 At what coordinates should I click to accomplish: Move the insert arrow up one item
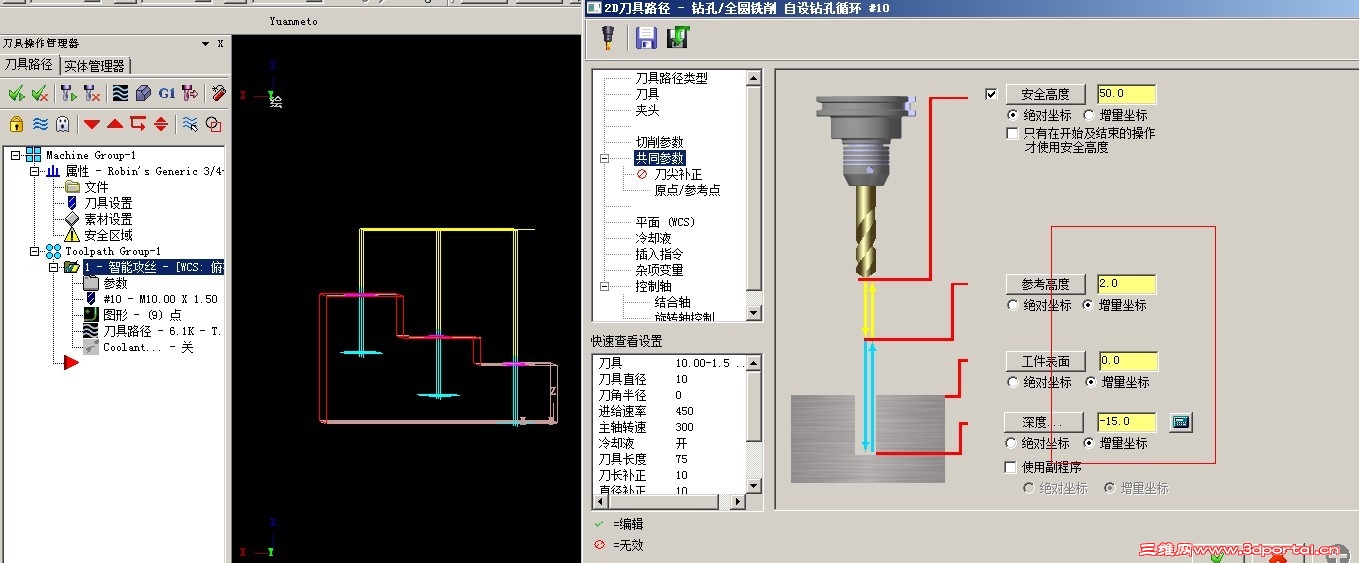(x=115, y=124)
